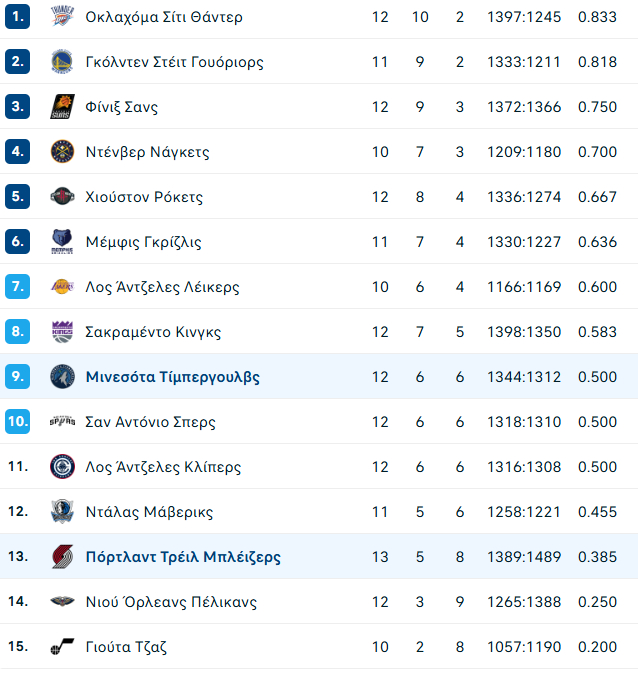Open the Portland Trail Blazers logo
The width and height of the screenshot is (638, 674).
point(62,557)
